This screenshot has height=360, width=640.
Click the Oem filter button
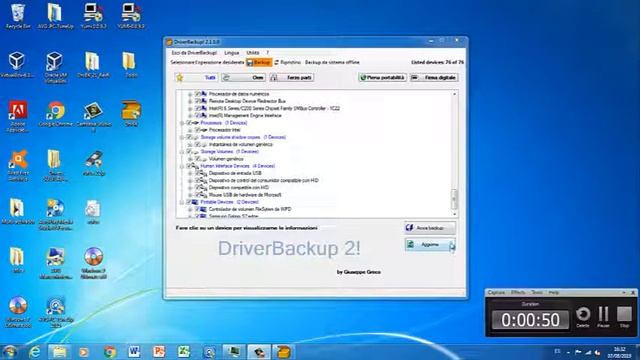pos(244,78)
